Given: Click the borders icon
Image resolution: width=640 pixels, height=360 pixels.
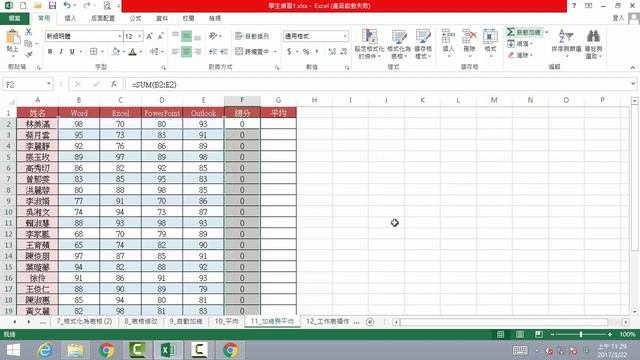Looking at the screenshot, I should (x=94, y=51).
